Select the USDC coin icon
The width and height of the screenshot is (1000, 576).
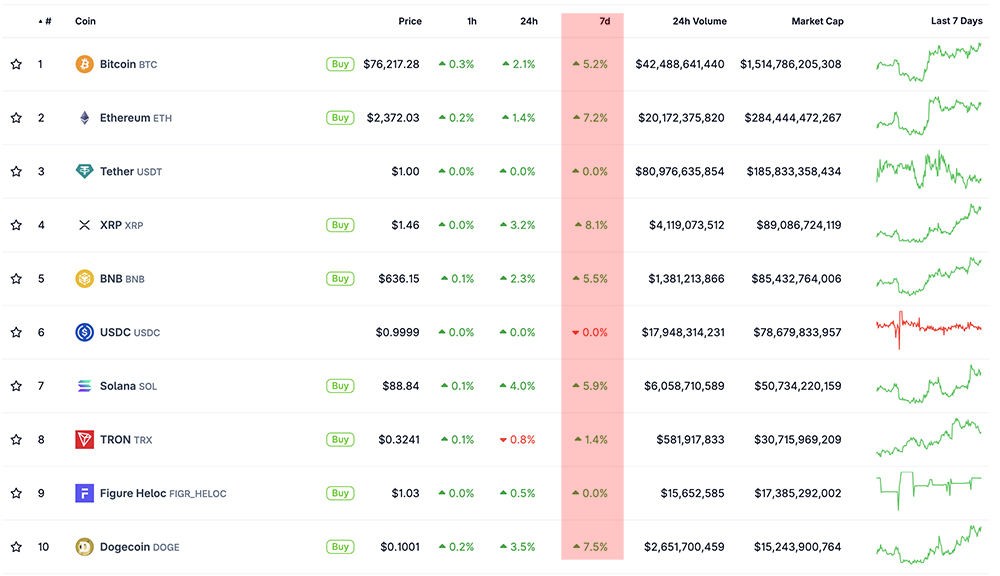(x=84, y=332)
